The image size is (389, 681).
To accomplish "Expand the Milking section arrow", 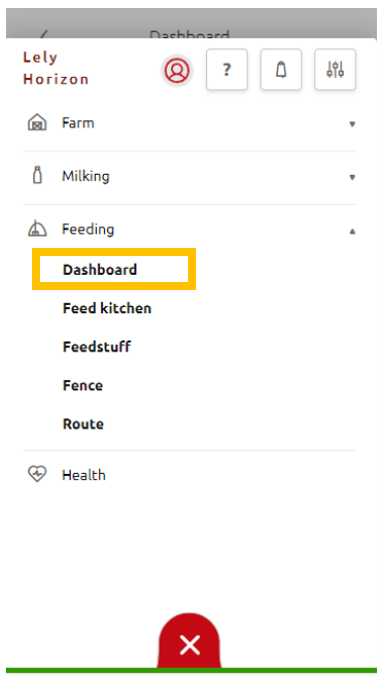I will point(353,177).
